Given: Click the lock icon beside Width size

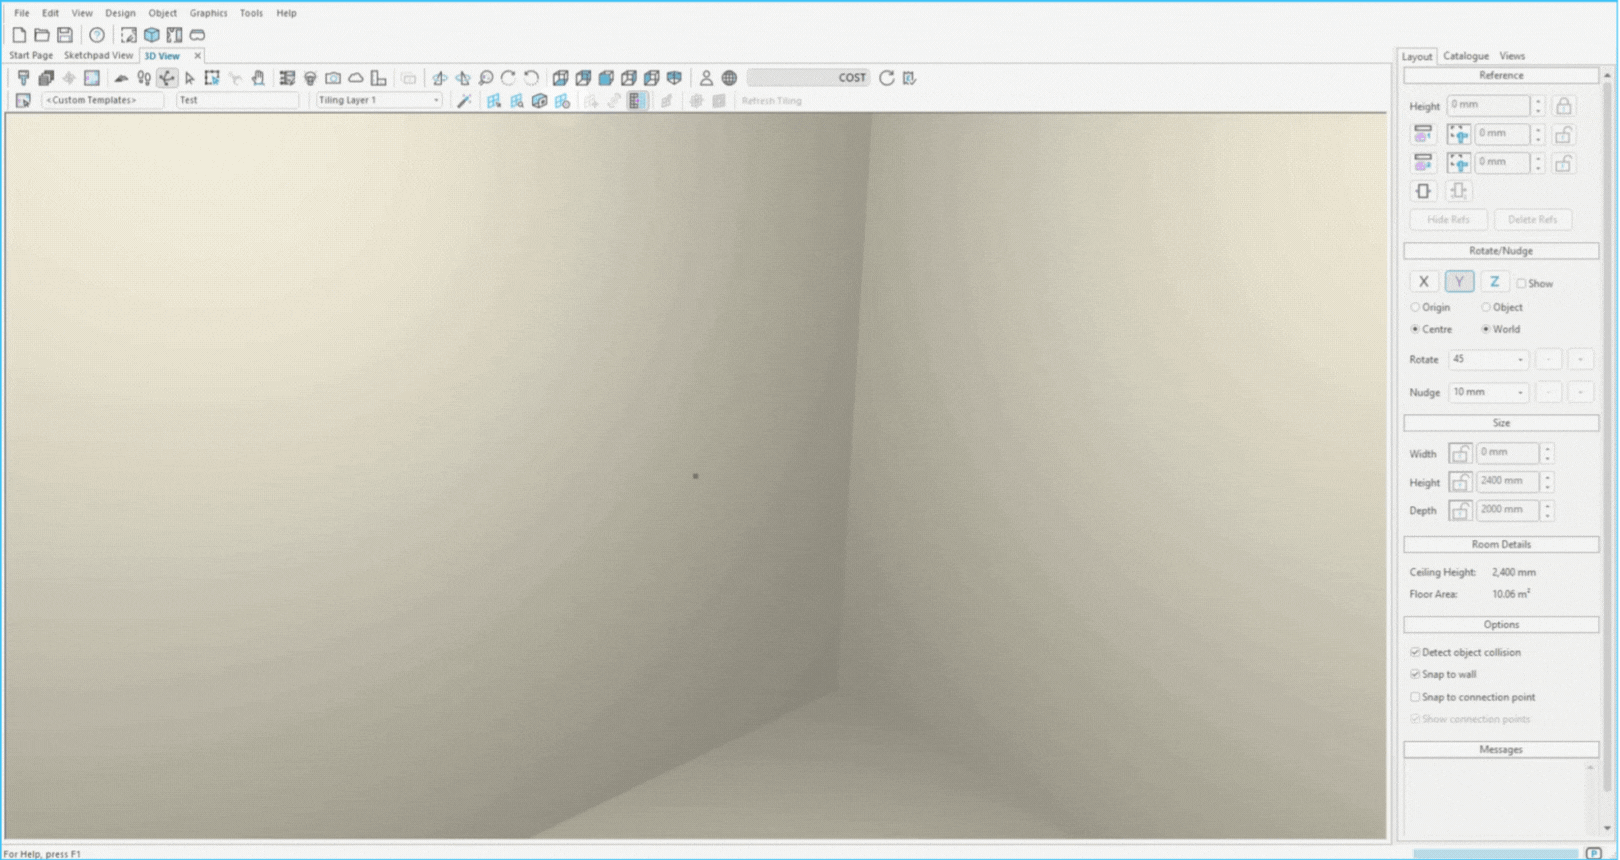Looking at the screenshot, I should (x=1460, y=454).
